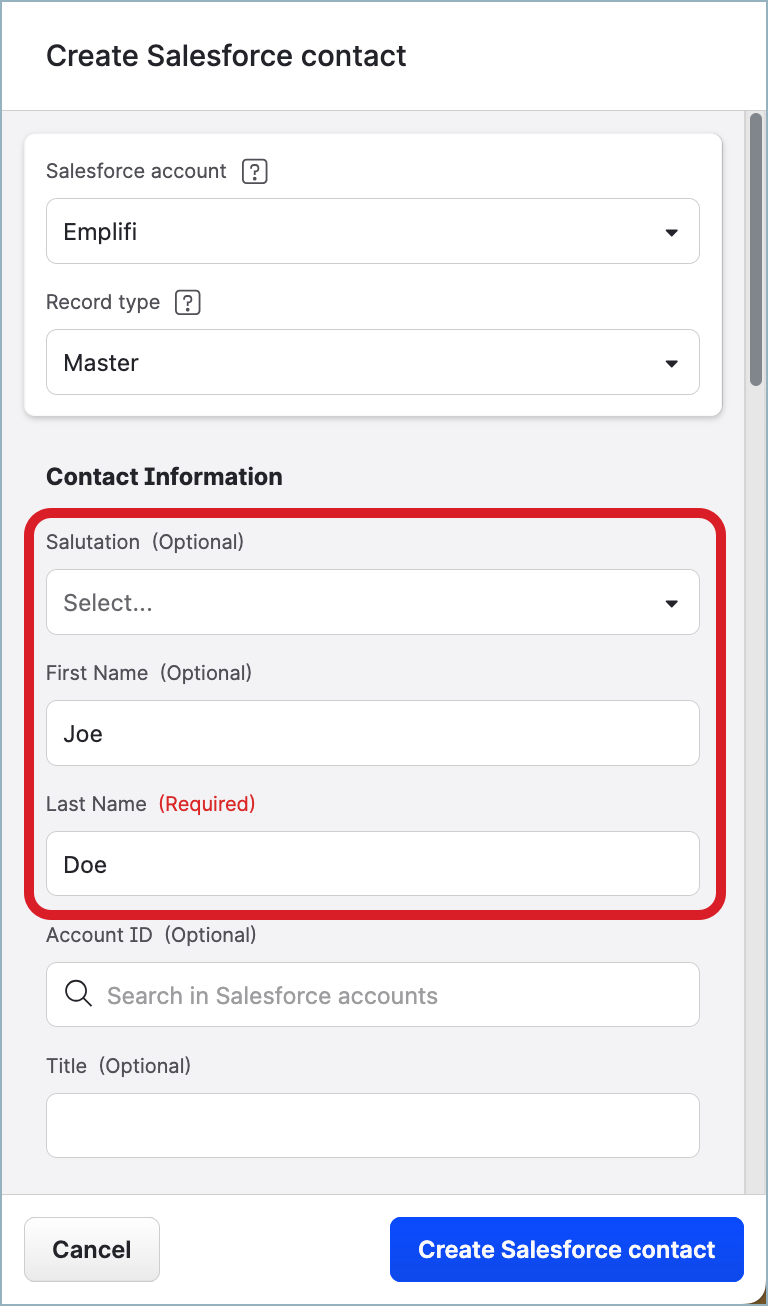This screenshot has width=768, height=1306.
Task: Click the First Name field label
Action: coord(97,673)
